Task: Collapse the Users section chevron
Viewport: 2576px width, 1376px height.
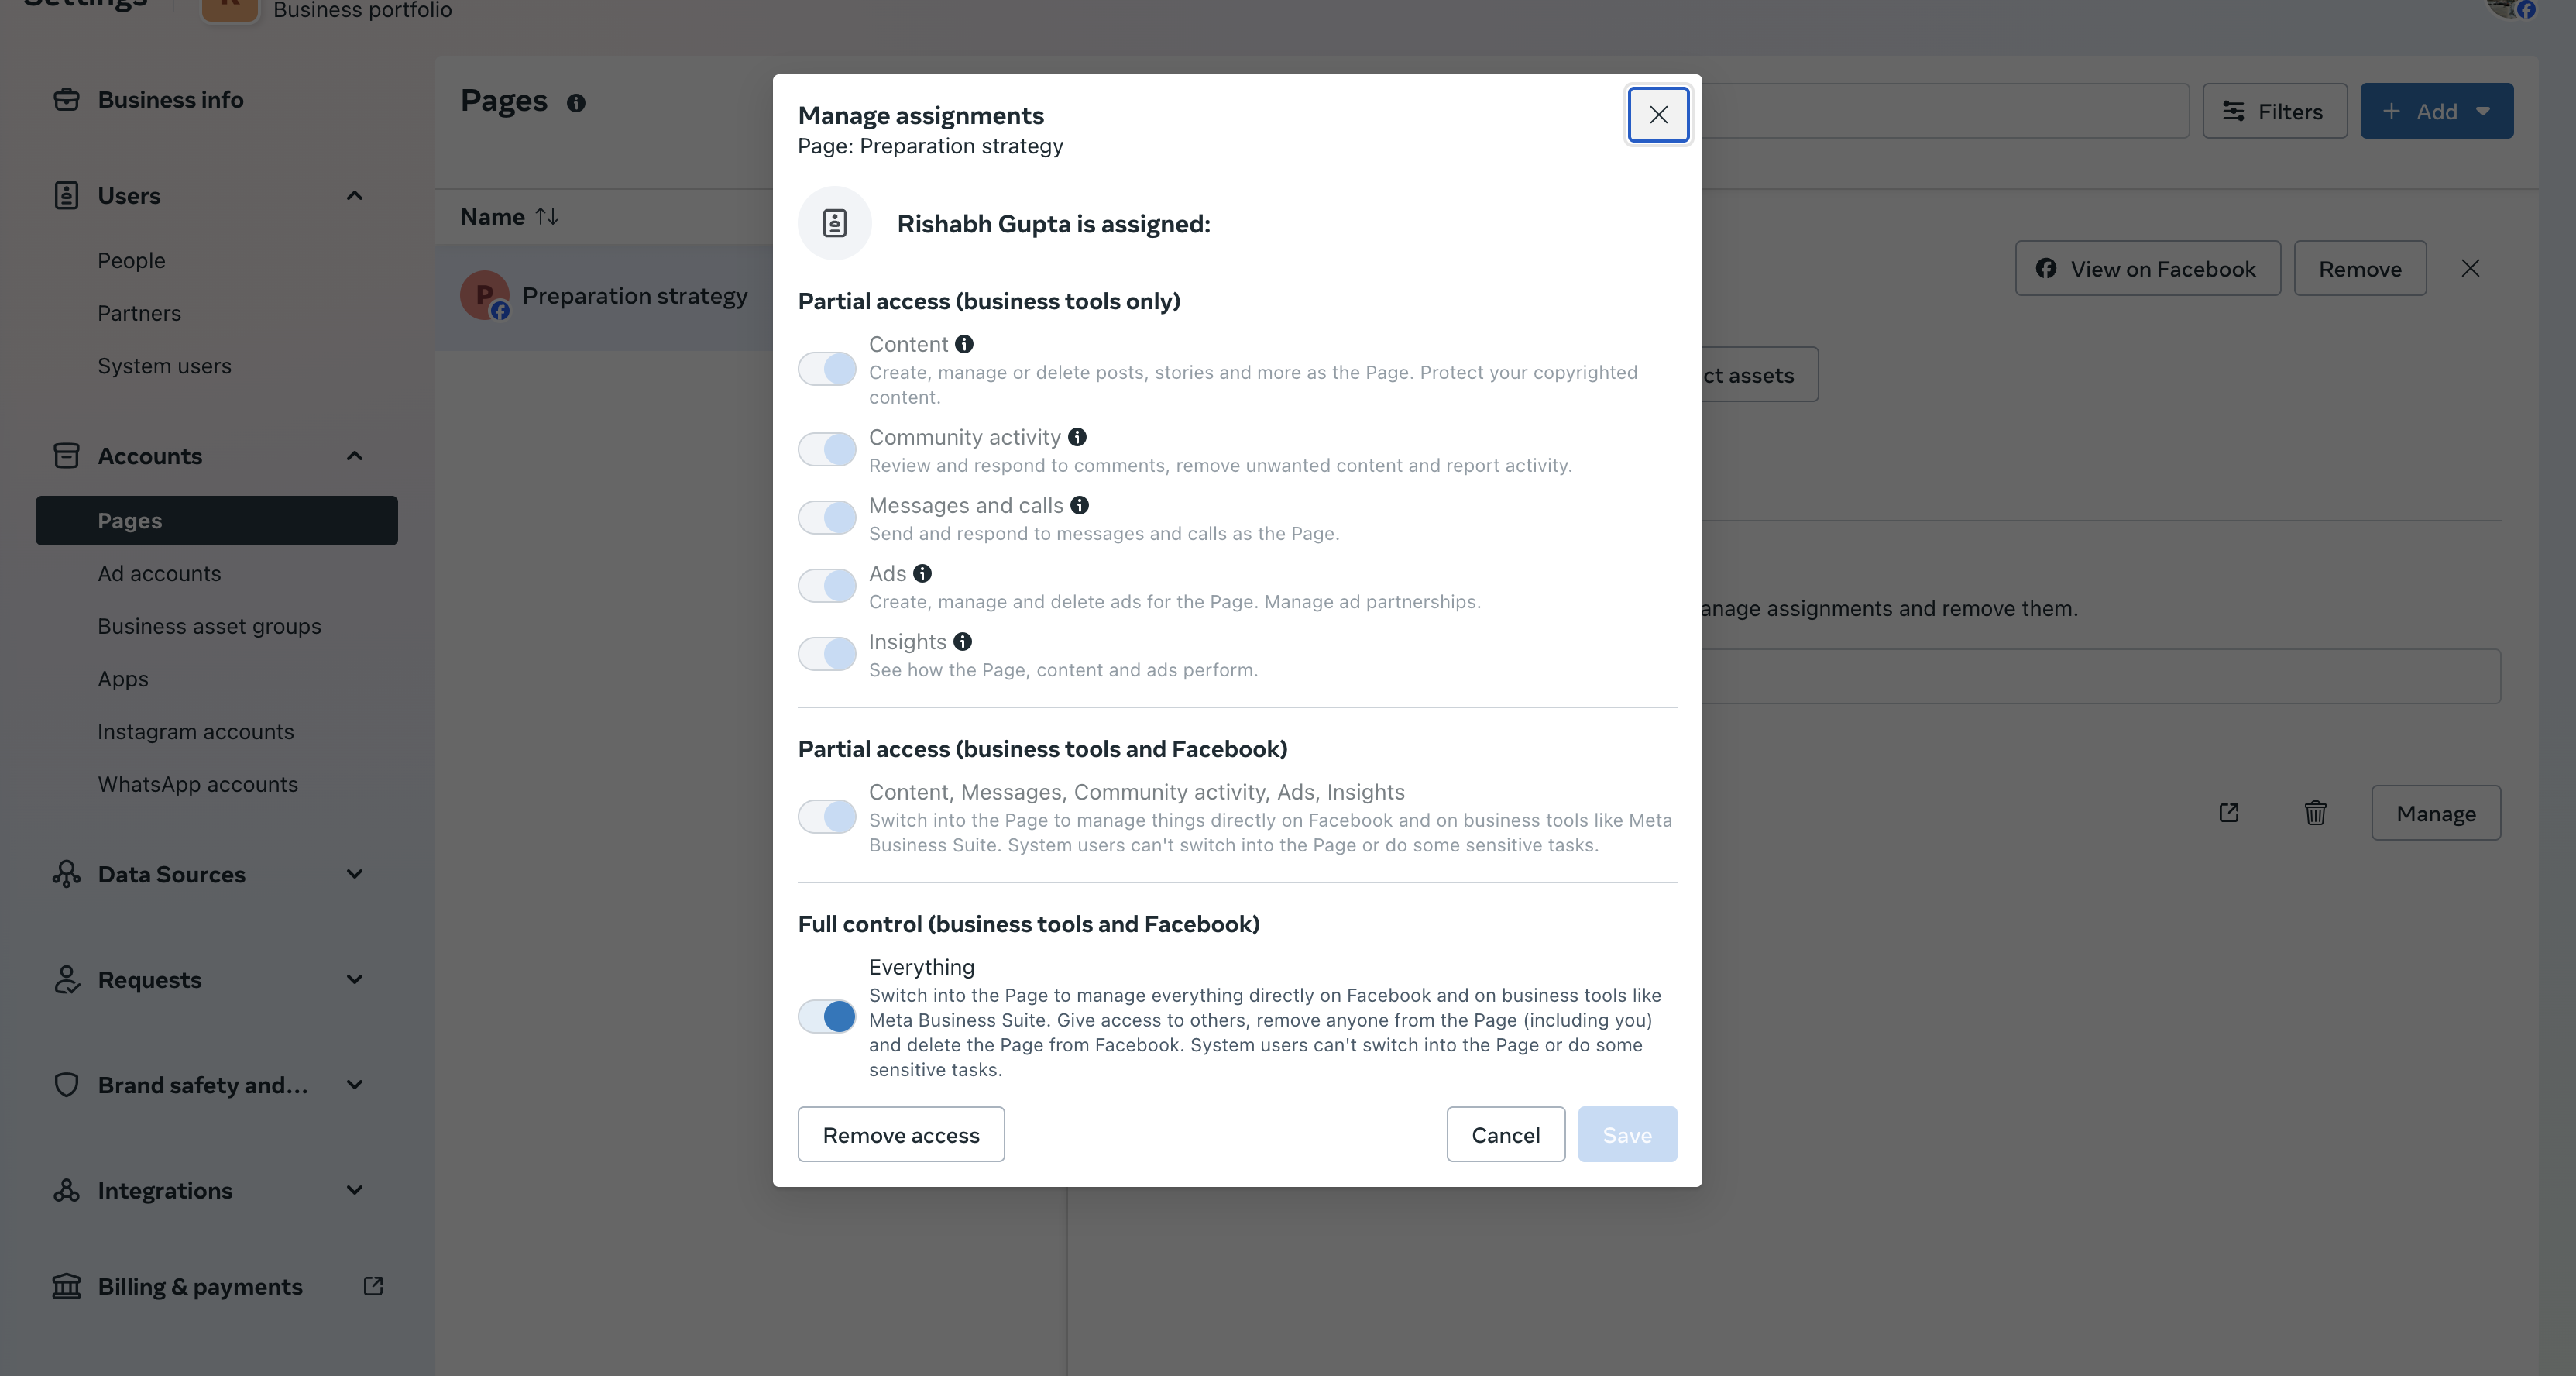Action: pyautogui.click(x=354, y=196)
